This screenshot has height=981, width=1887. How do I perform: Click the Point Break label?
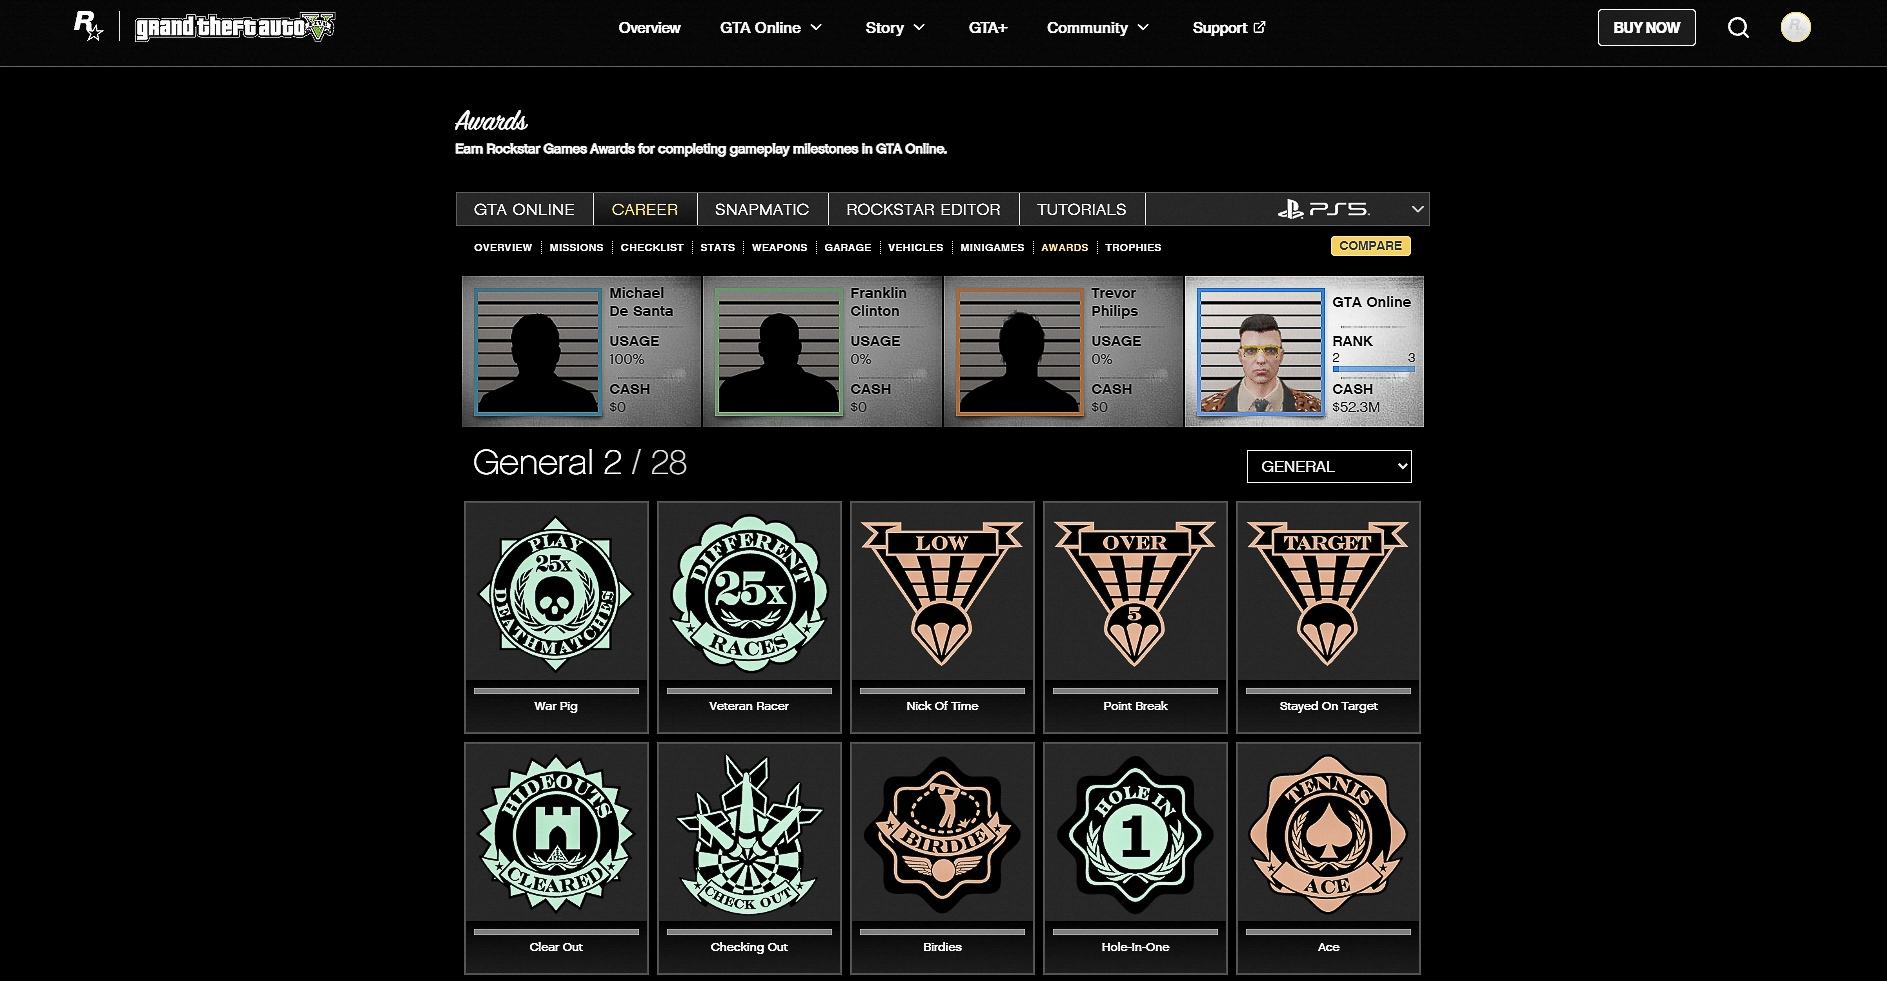tap(1135, 706)
